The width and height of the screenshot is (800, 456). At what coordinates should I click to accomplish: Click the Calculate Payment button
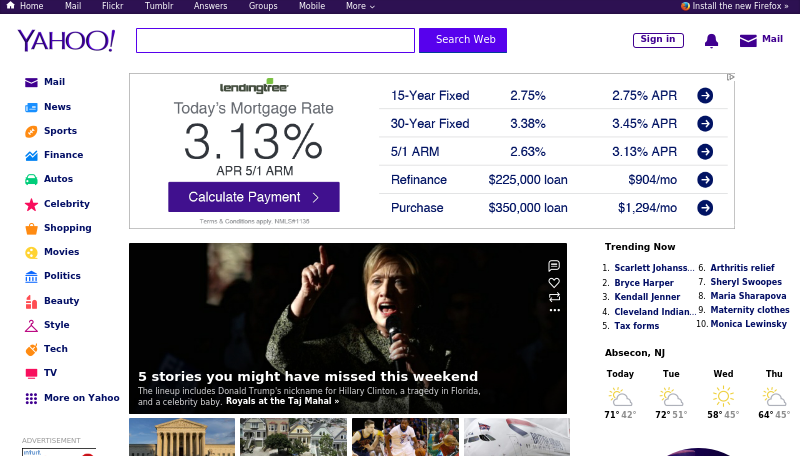254,197
